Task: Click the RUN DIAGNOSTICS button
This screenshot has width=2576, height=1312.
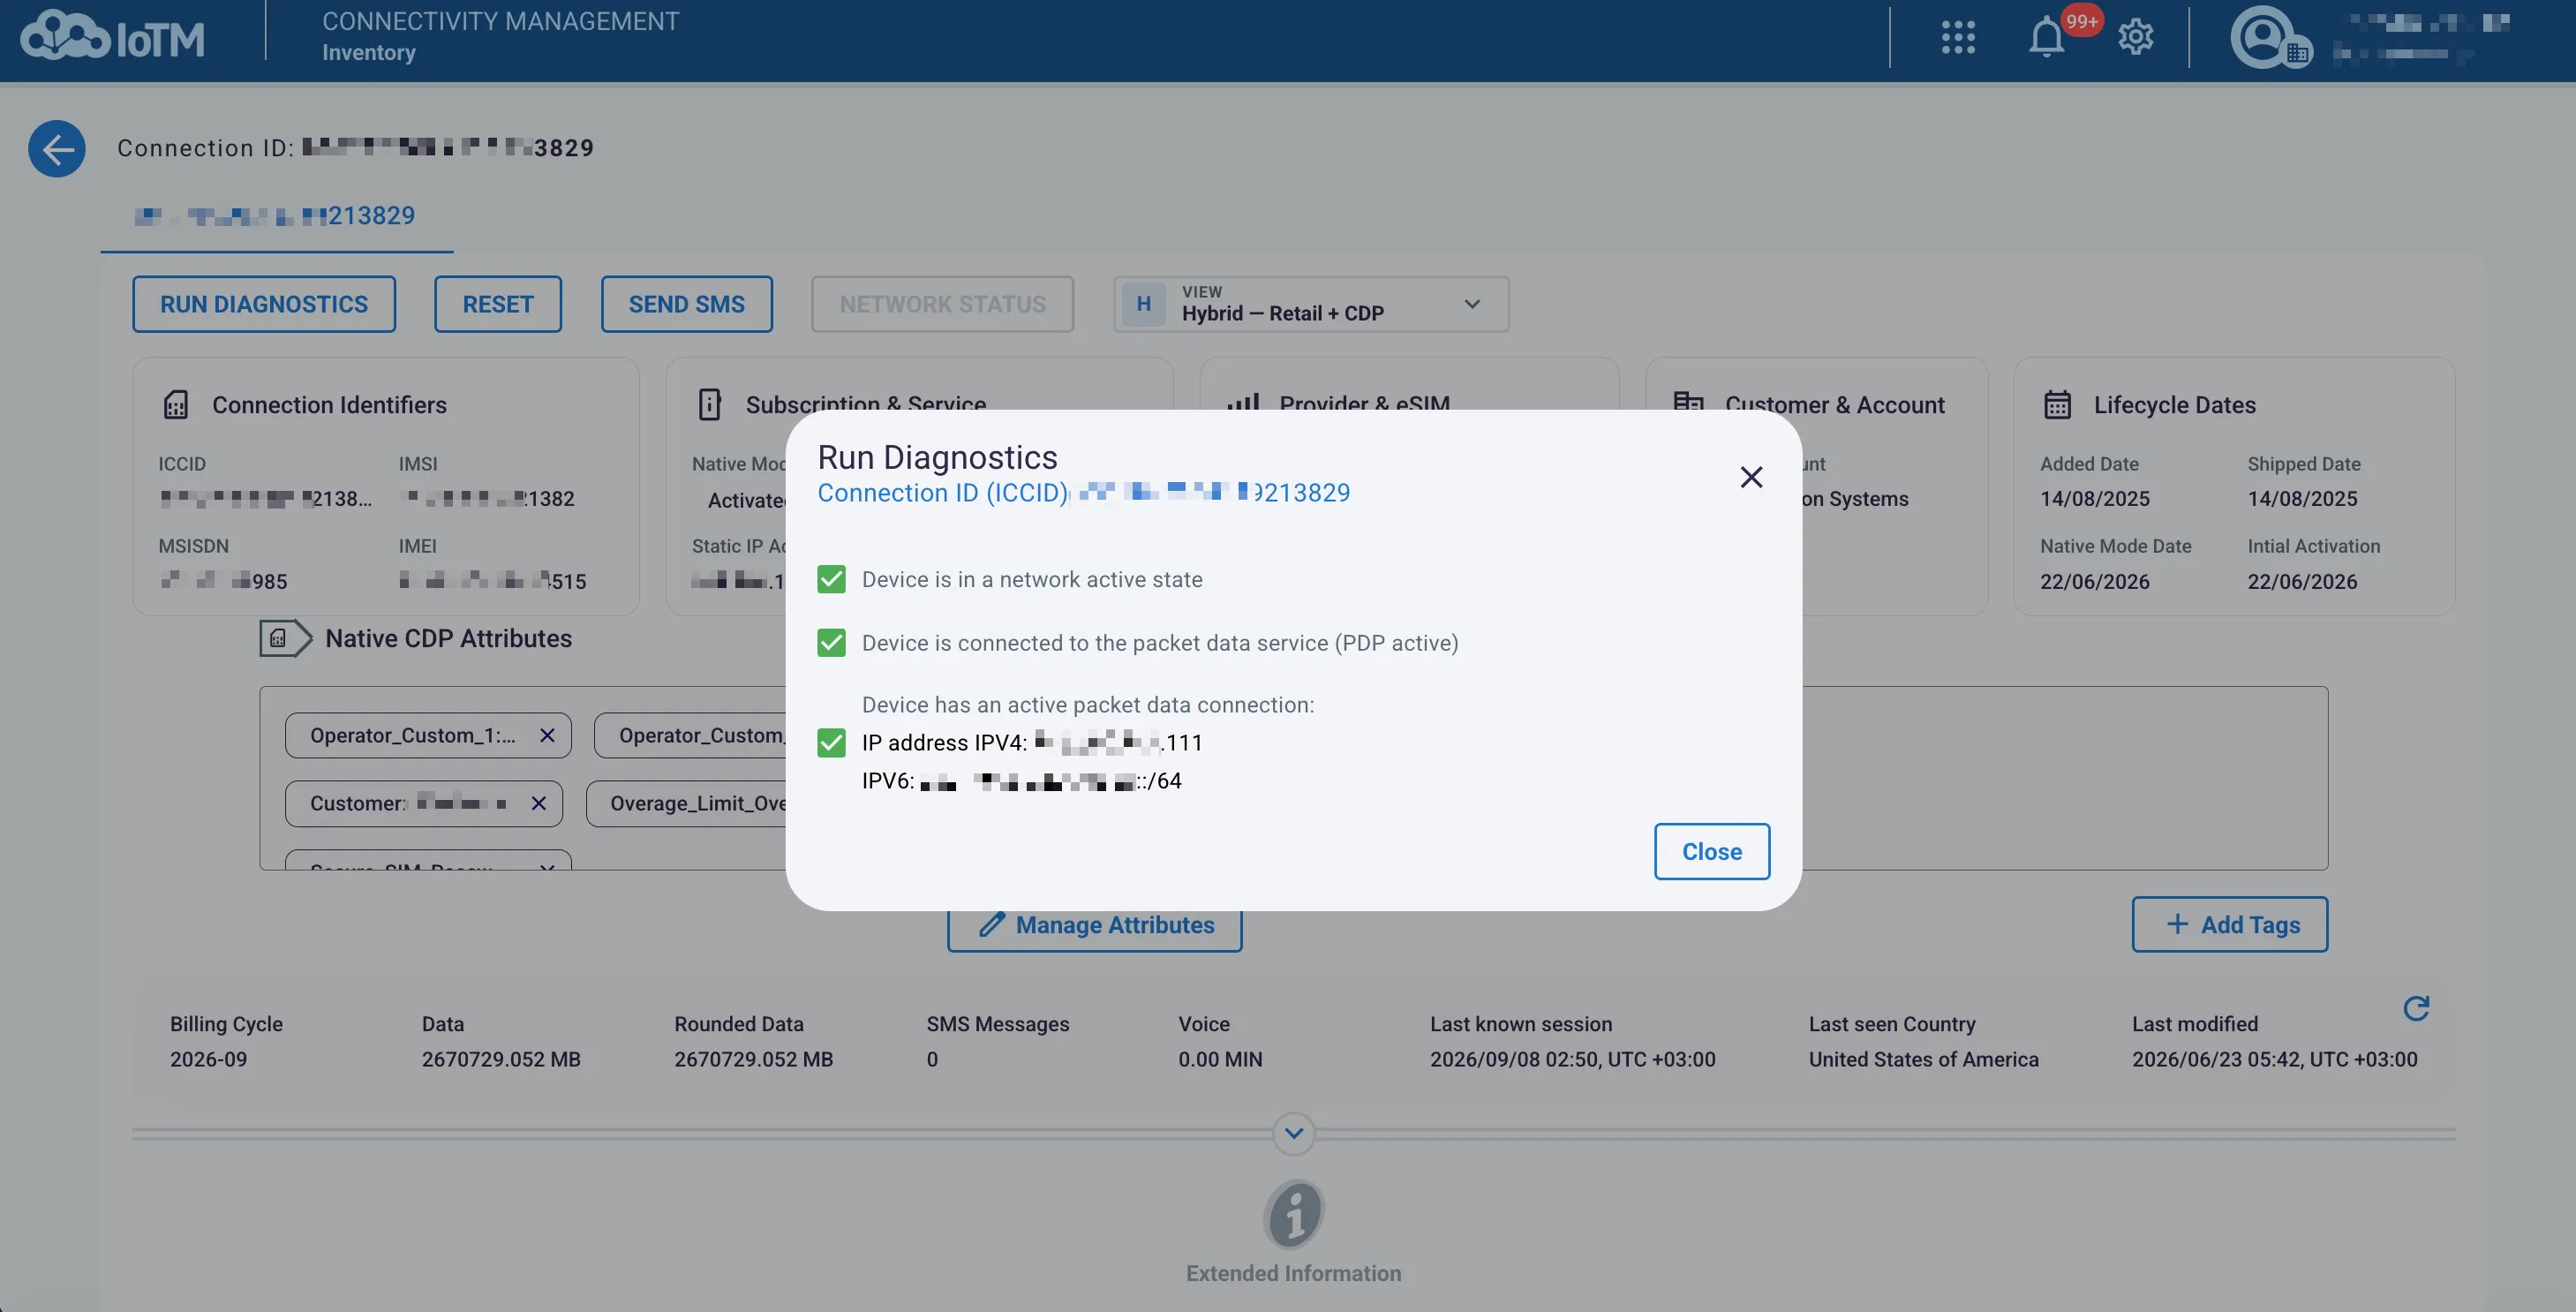Action: 264,304
